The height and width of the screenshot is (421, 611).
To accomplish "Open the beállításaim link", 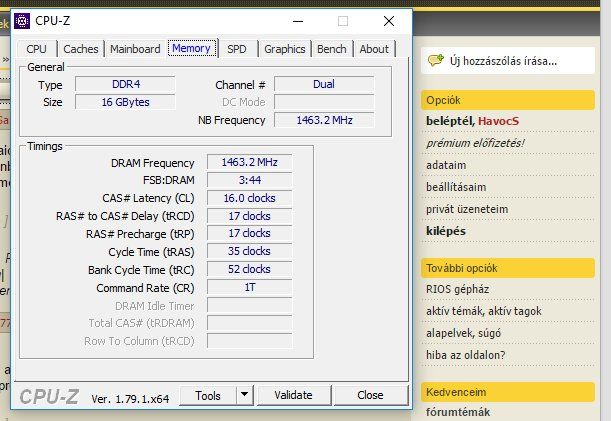I will click(x=456, y=187).
